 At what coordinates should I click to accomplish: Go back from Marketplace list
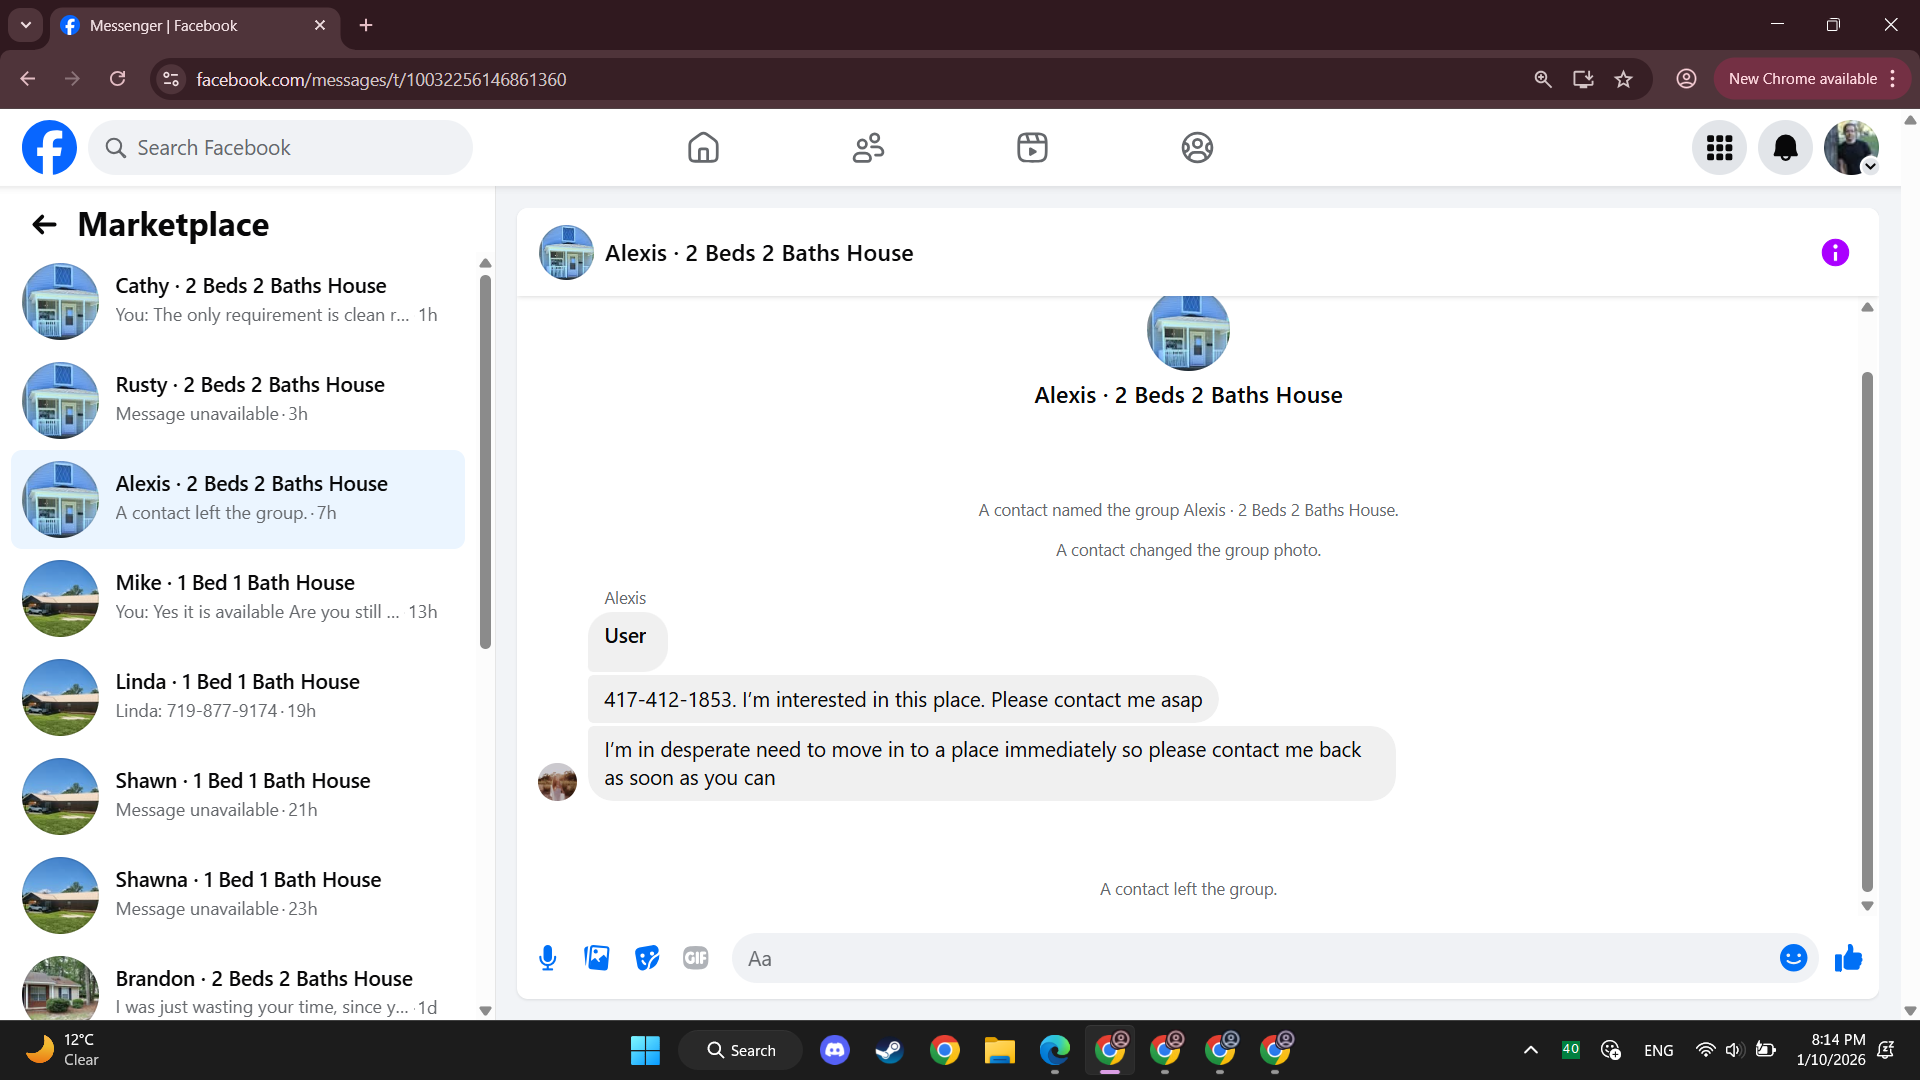[x=44, y=225]
